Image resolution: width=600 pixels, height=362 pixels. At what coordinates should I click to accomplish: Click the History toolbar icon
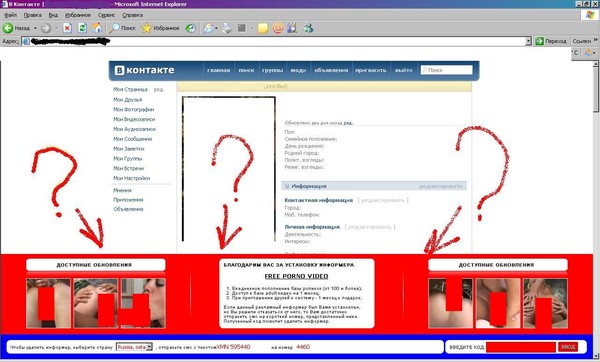(190, 28)
